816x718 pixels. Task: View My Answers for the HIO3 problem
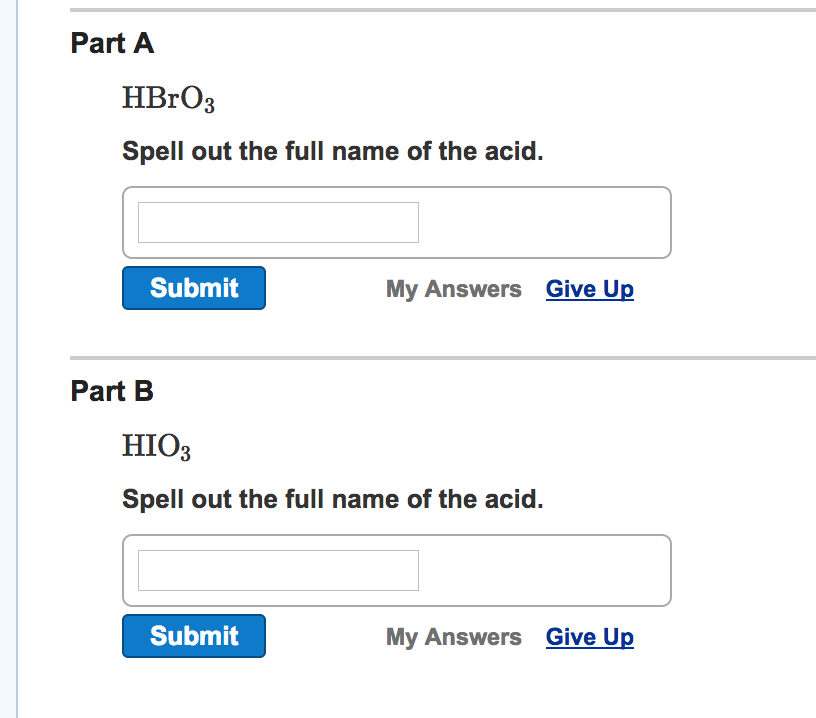tap(453, 636)
